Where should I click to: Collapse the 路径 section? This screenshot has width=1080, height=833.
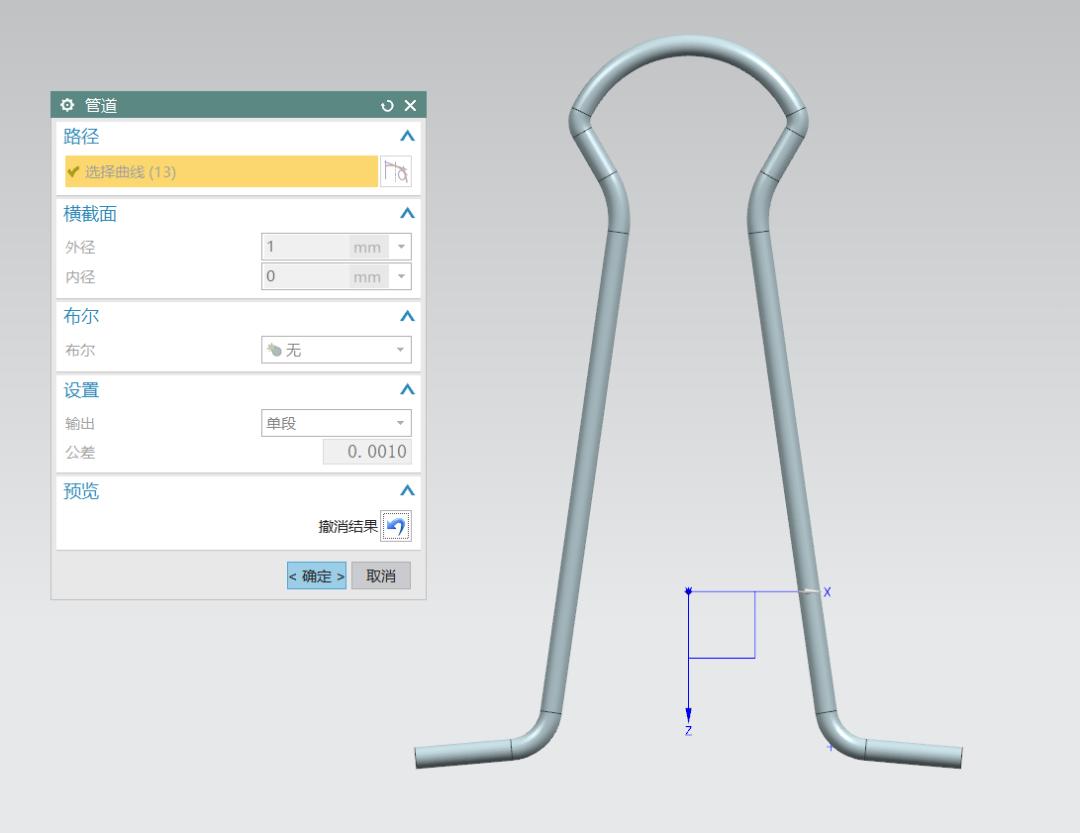(406, 137)
